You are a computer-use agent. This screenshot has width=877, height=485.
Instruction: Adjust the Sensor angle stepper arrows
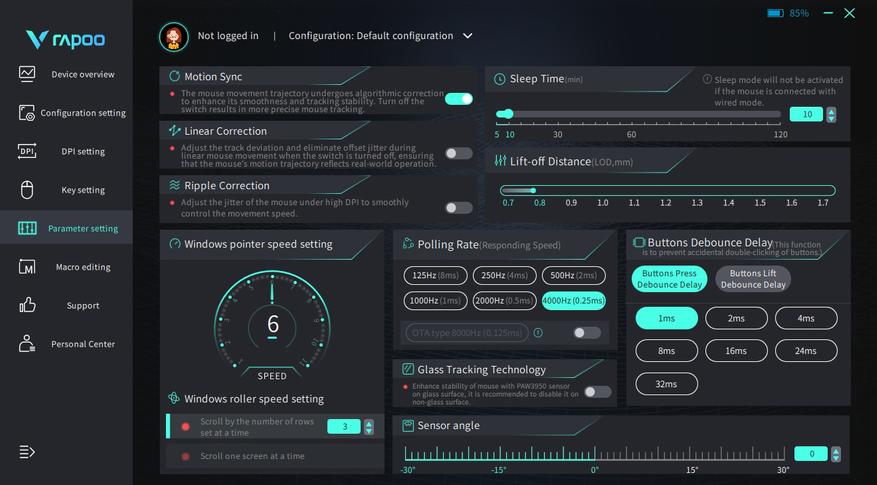pyautogui.click(x=836, y=454)
